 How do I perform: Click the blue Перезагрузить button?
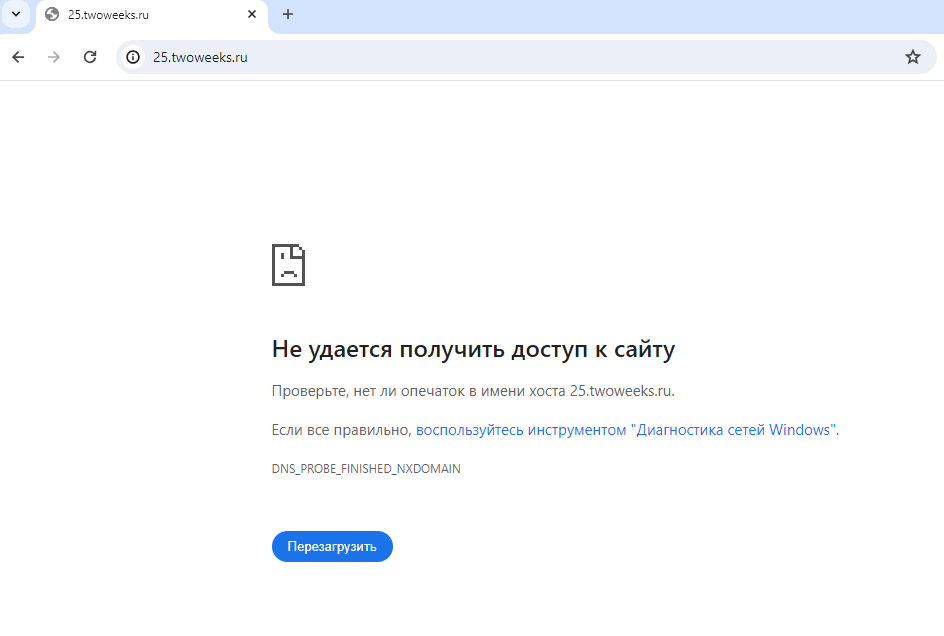pyautogui.click(x=332, y=546)
